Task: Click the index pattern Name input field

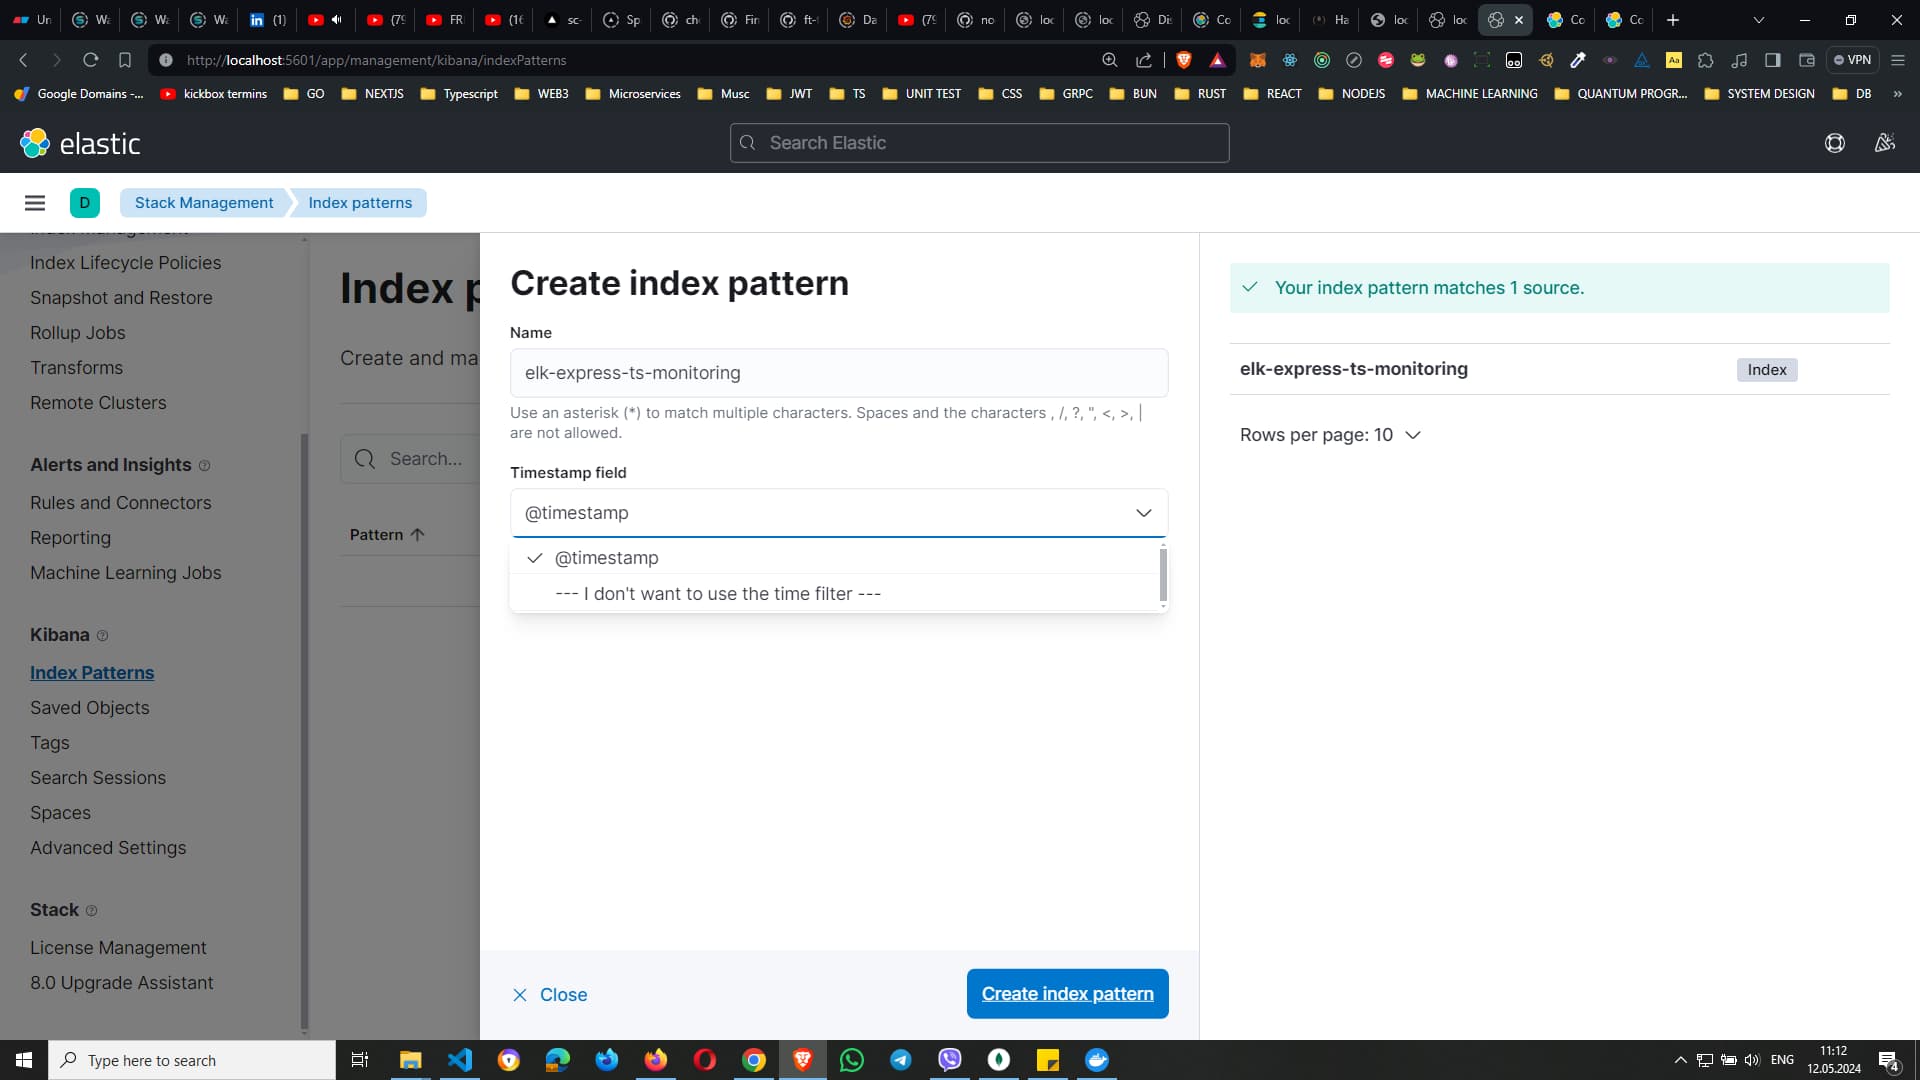Action: click(x=838, y=373)
